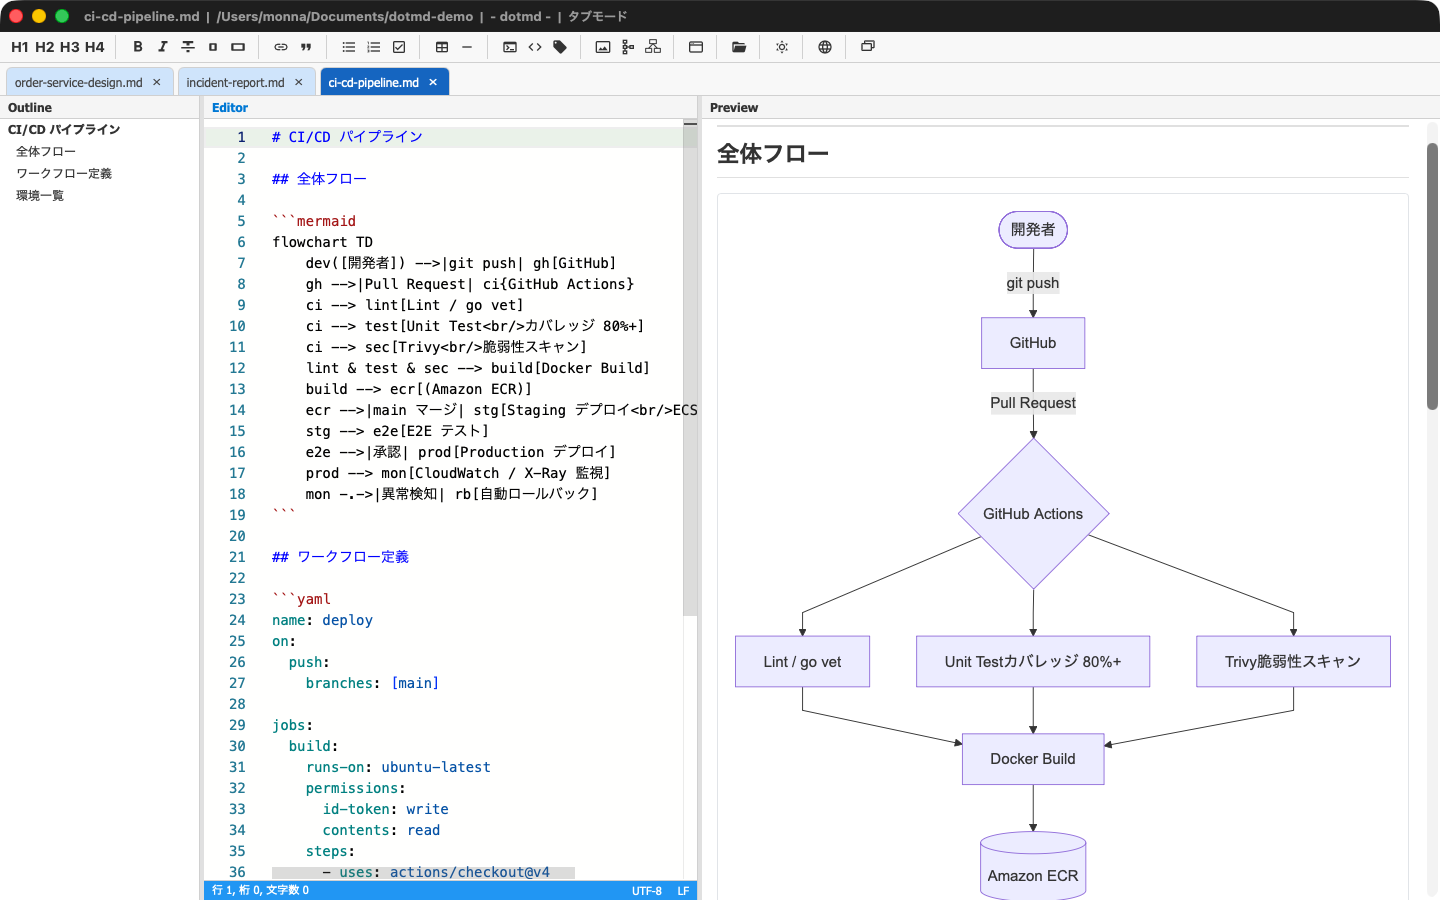Viewport: 1440px width, 900px height.
Task: Click the LF line ending status entry
Action: (x=683, y=890)
